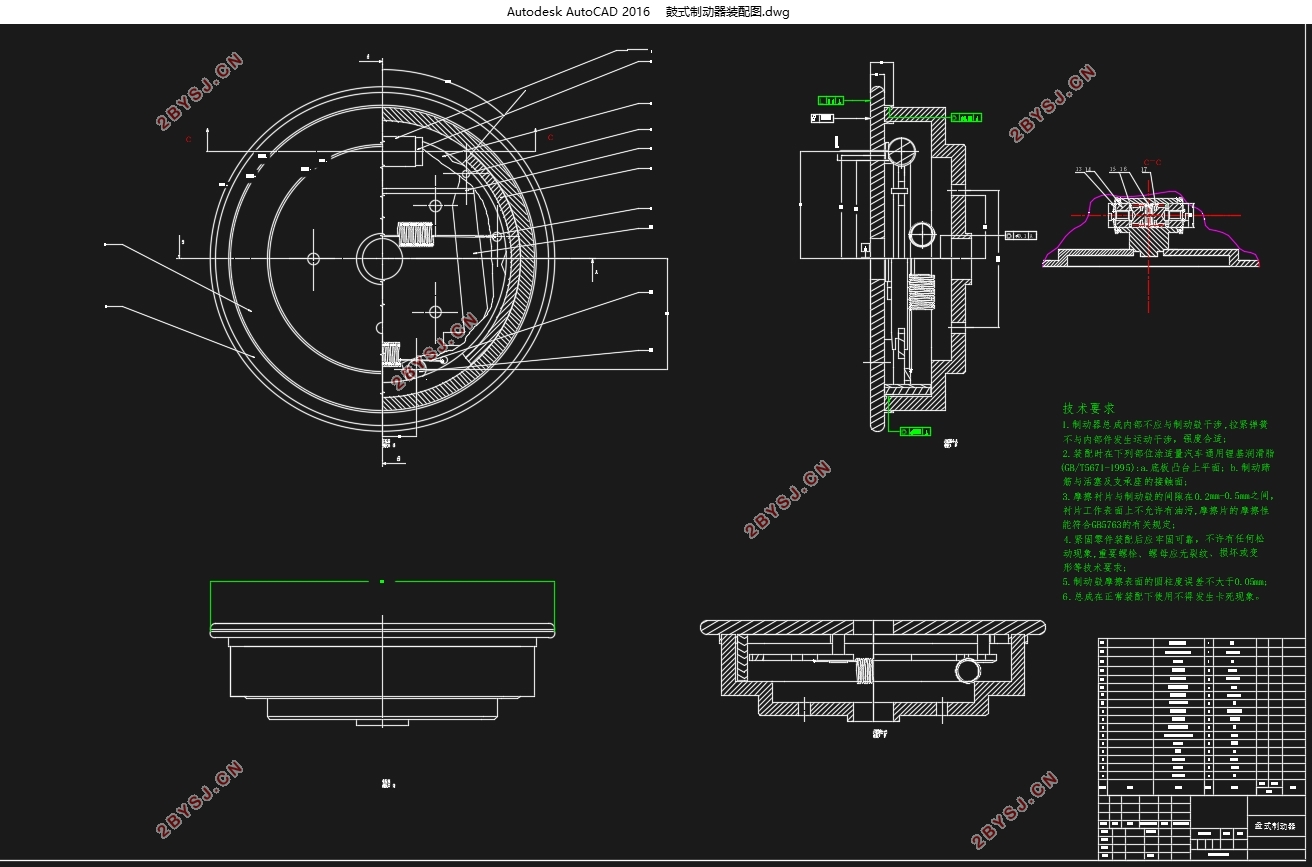This screenshot has width=1312, height=867.
Task: Select the return spring coil in the front view
Action: point(416,234)
